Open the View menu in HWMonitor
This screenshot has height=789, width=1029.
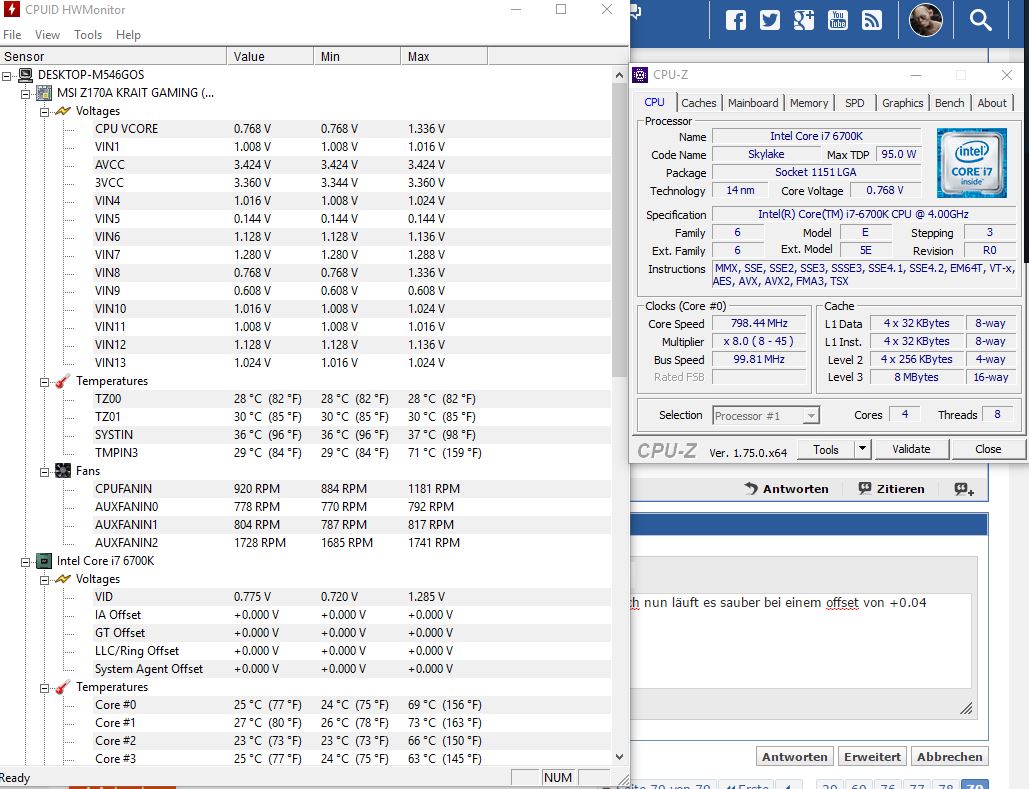[x=47, y=35]
